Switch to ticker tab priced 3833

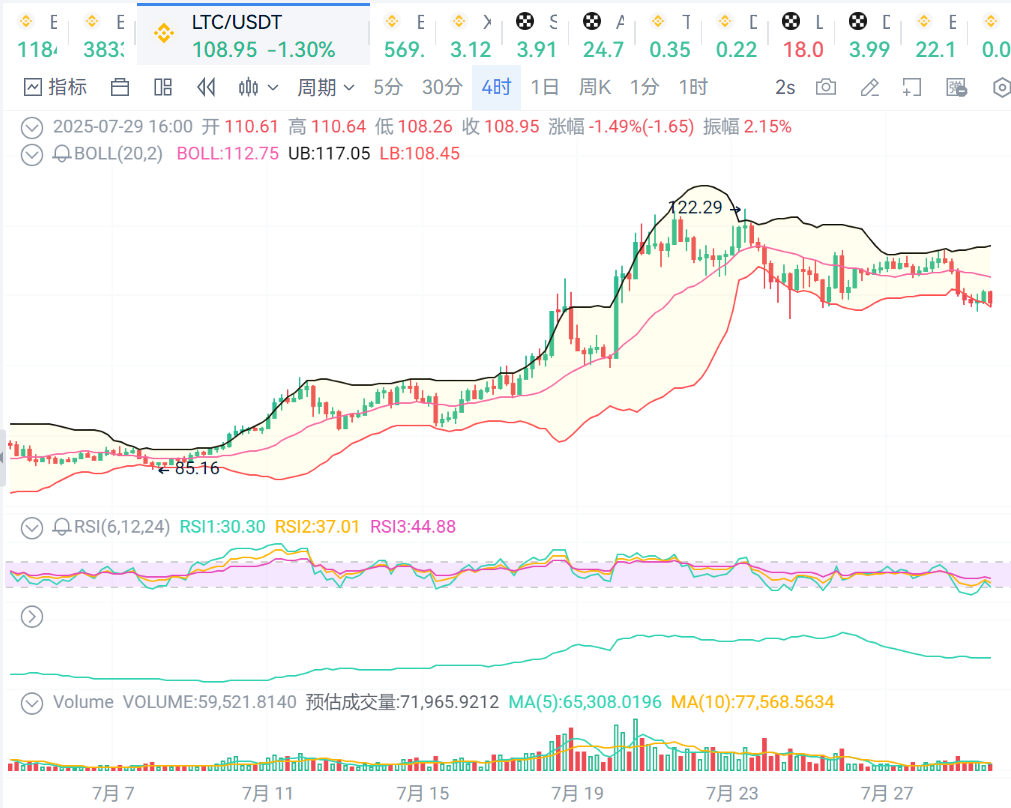(x=103, y=35)
